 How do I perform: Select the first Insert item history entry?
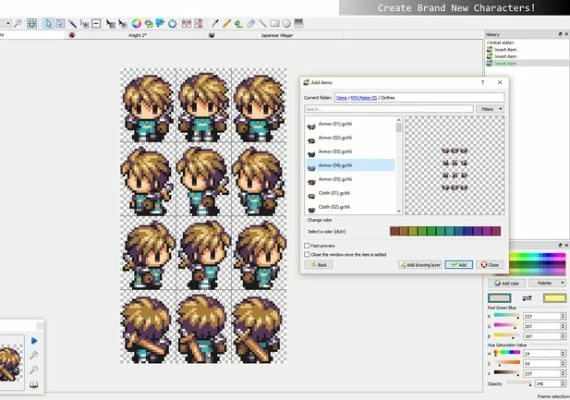tap(505, 49)
